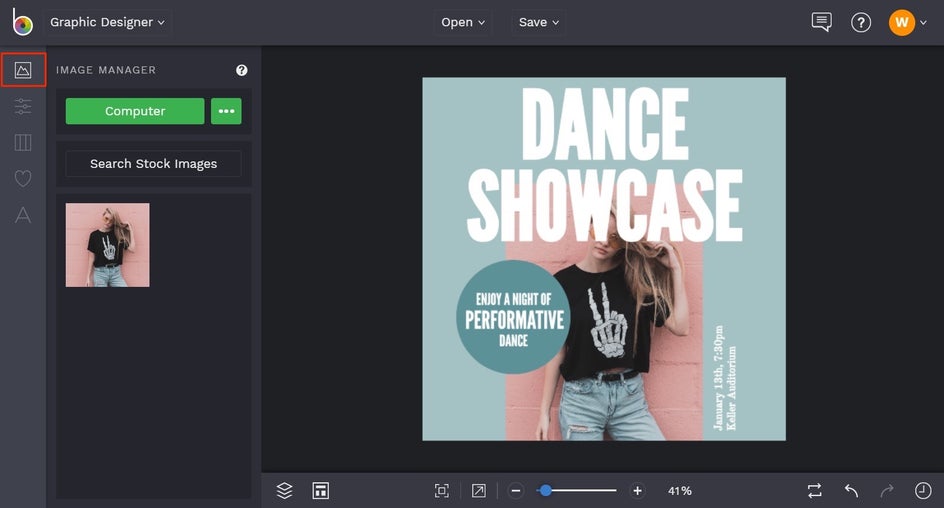Open the History clock icon
The width and height of the screenshot is (944, 508).
(923, 490)
